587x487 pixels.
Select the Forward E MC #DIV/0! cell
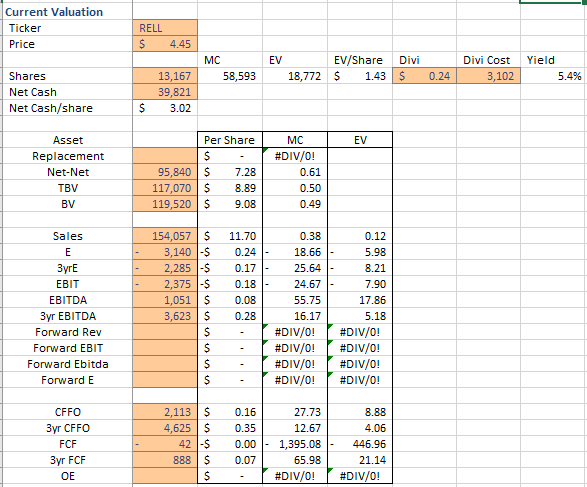[295, 380]
